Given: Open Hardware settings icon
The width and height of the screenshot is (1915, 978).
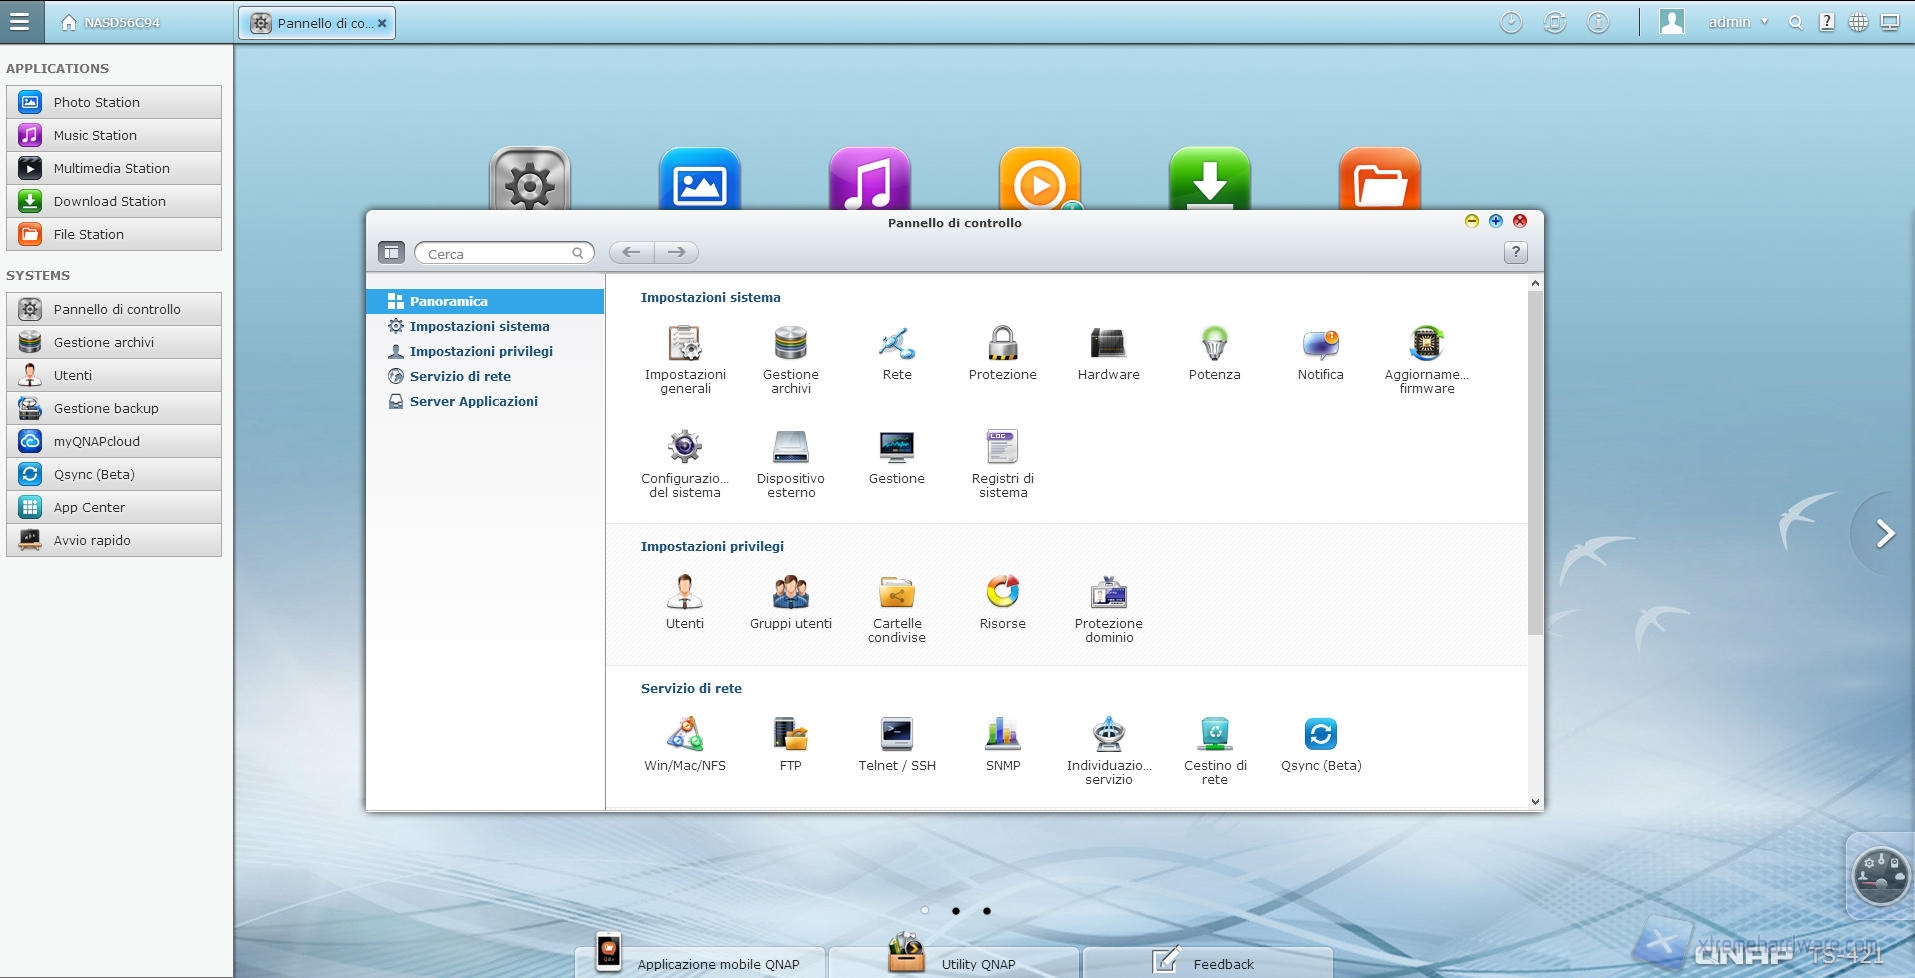Looking at the screenshot, I should click(x=1108, y=345).
